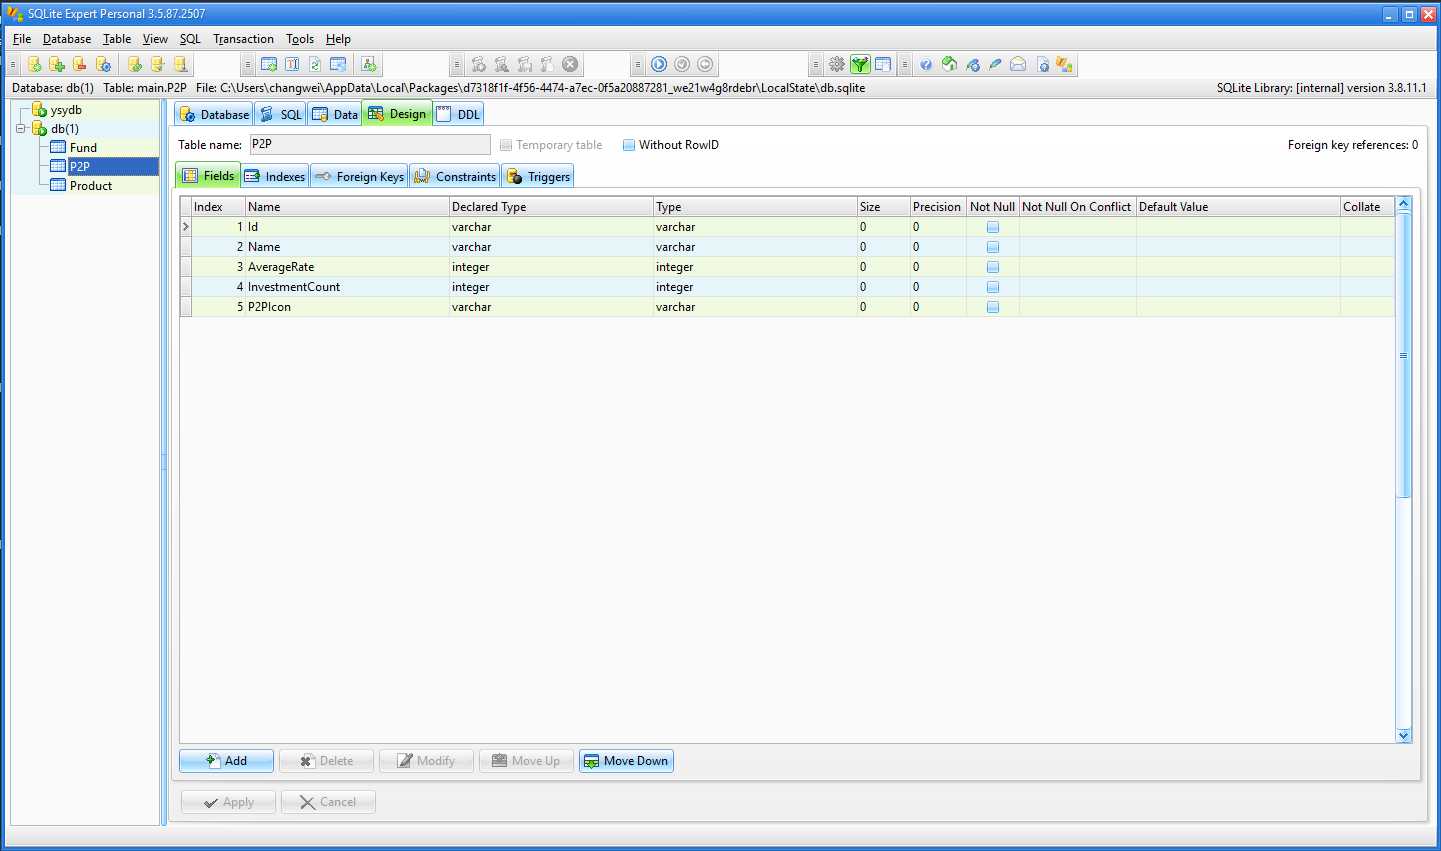This screenshot has width=1441, height=851.
Task: Open the Constraints tab
Action: 455,176
